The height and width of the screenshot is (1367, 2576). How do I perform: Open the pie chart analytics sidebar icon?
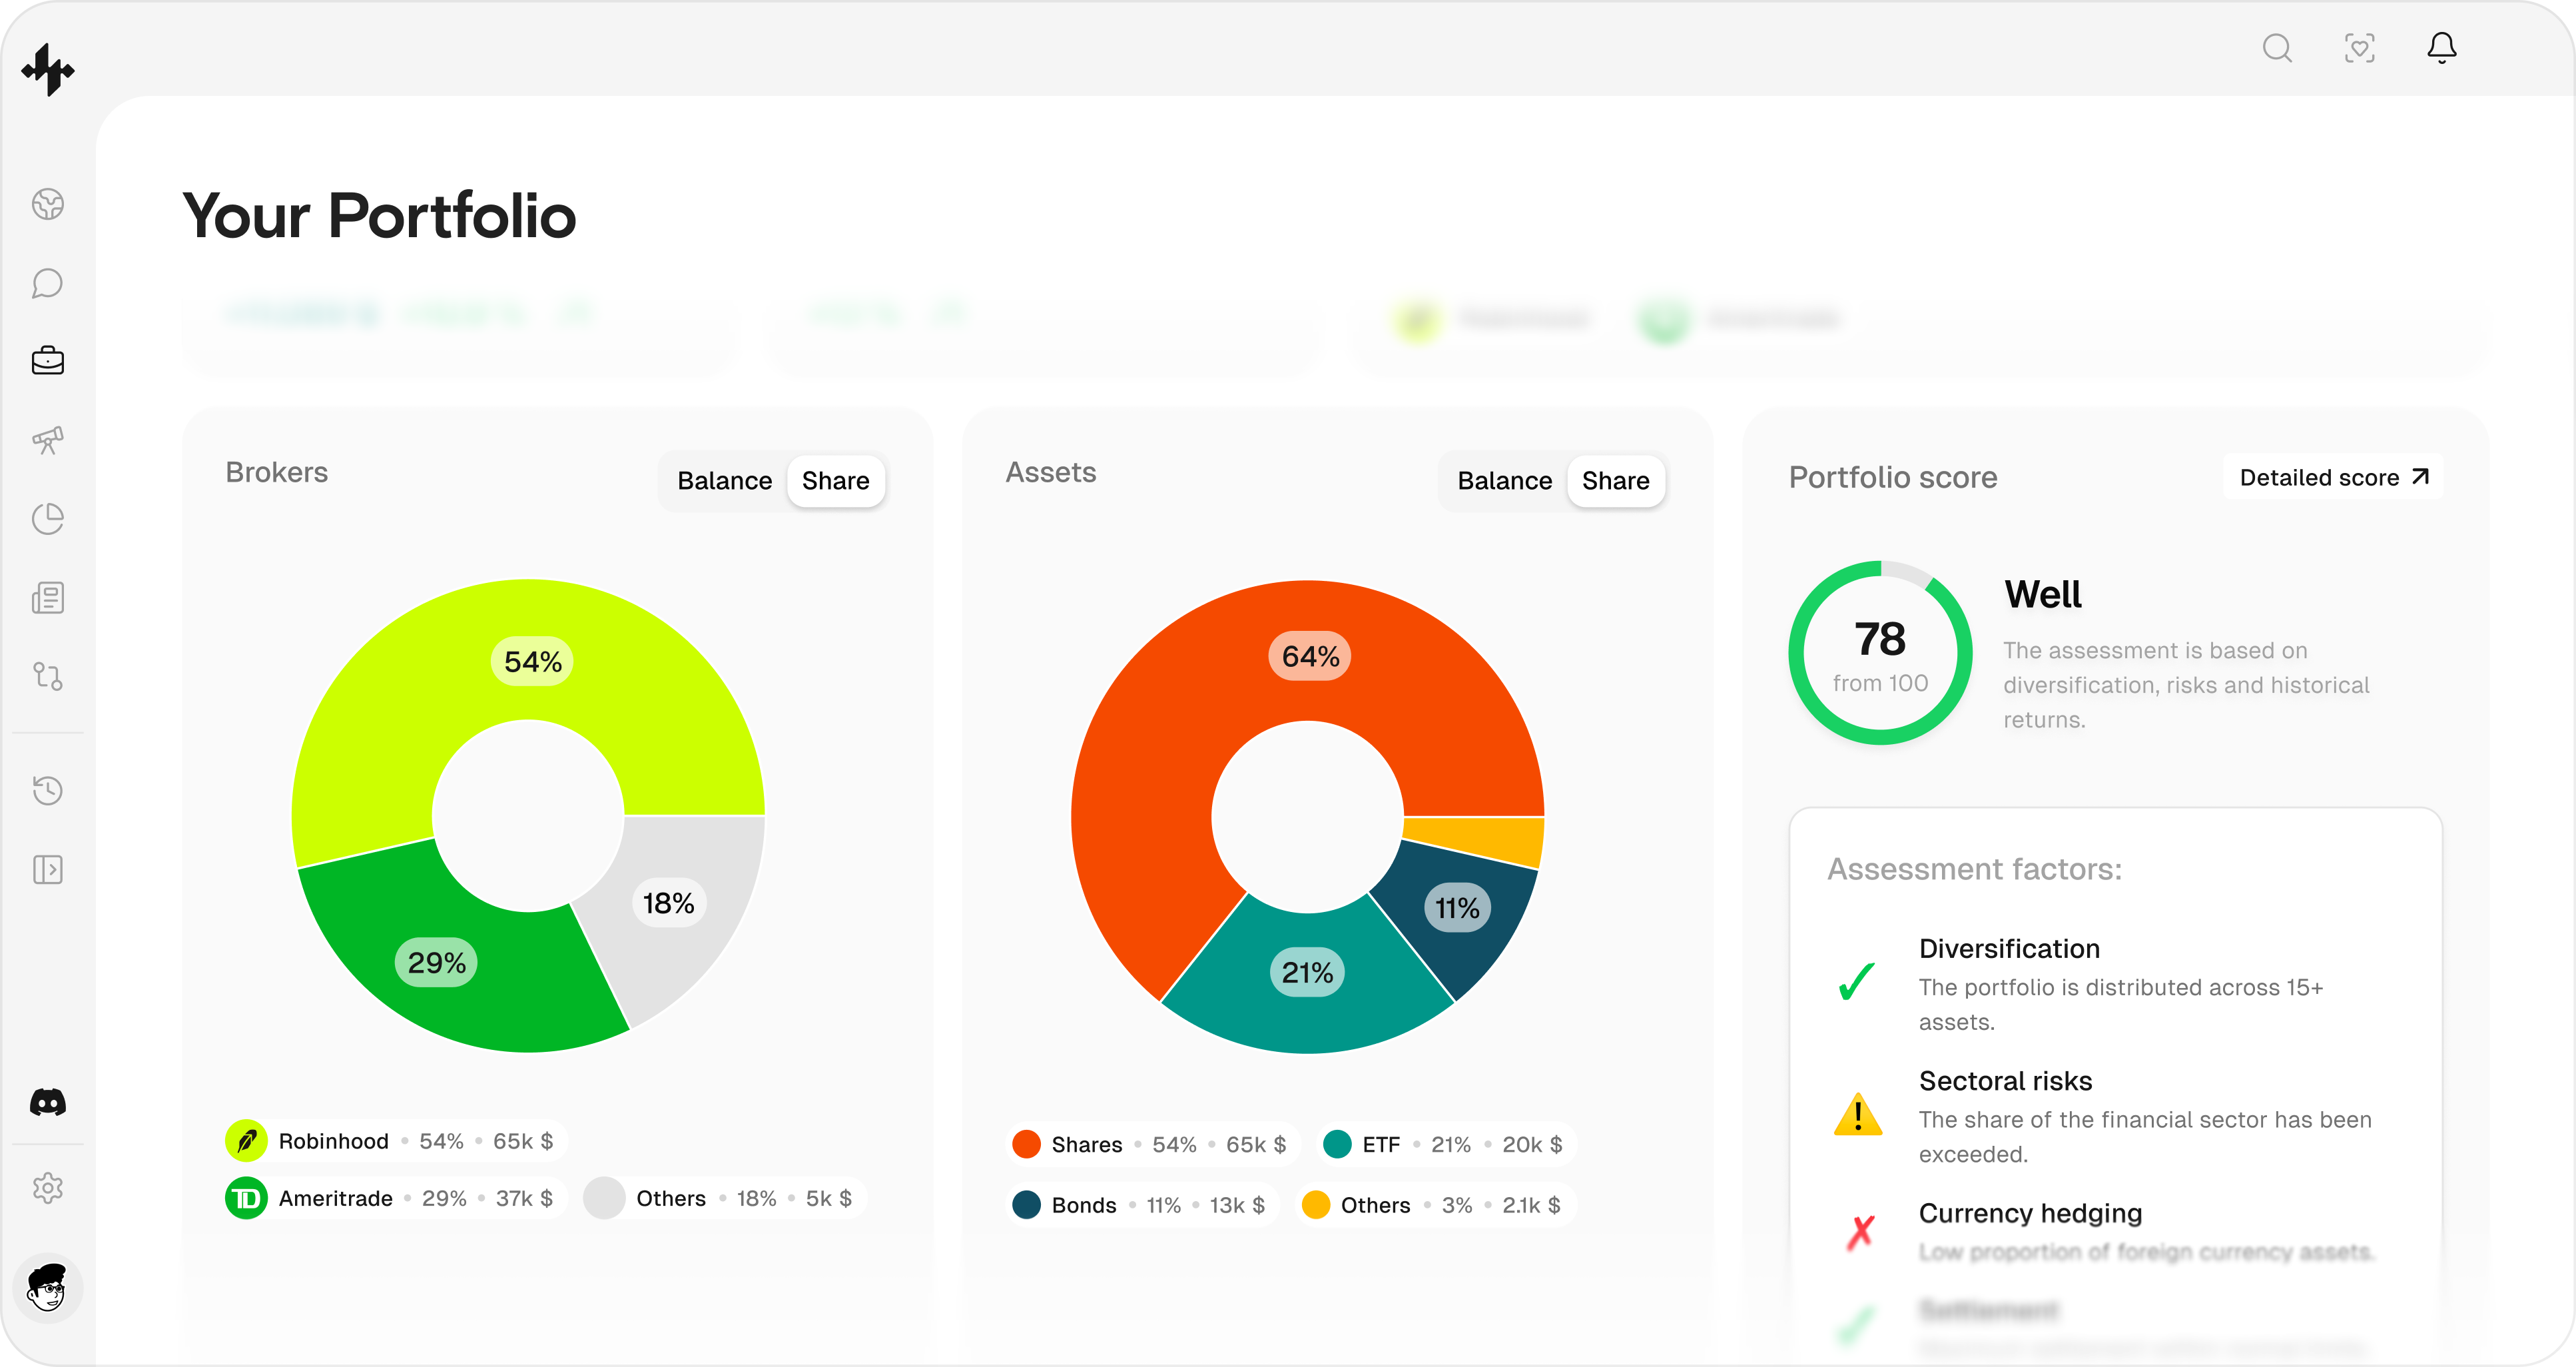(x=48, y=519)
